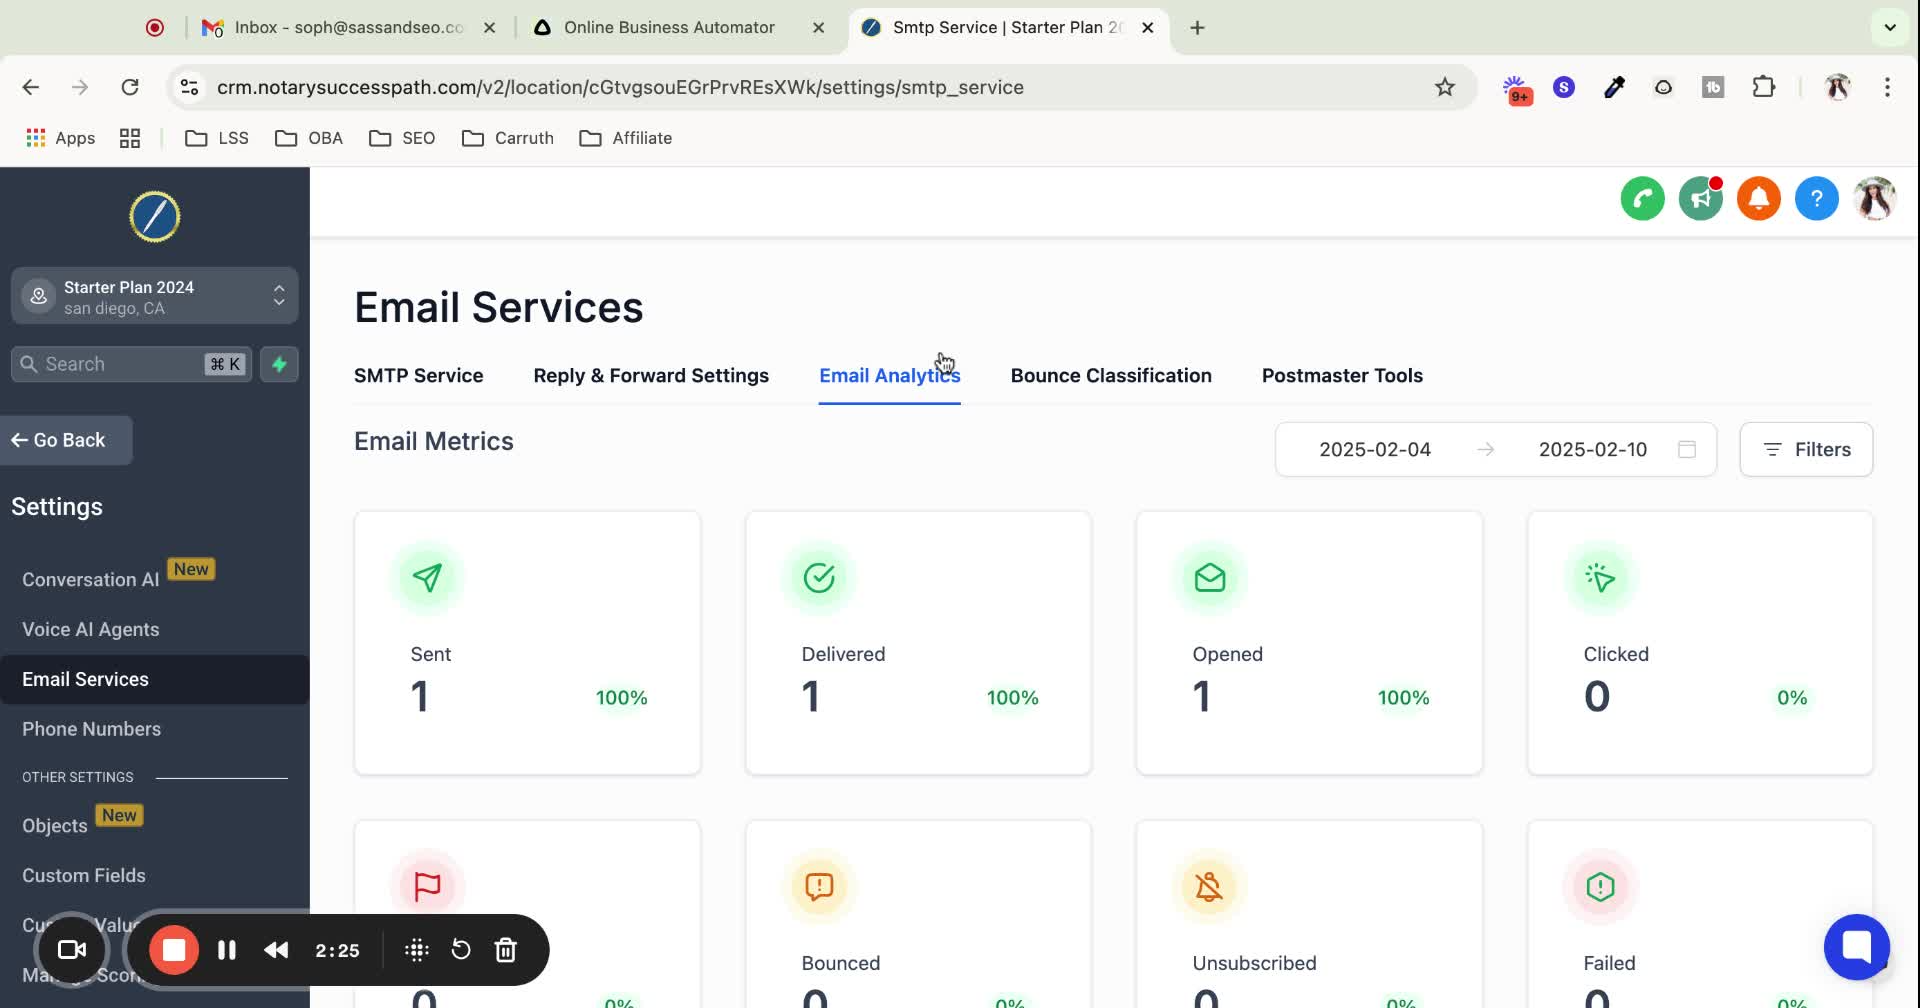
Task: Click the green lightning quick actions button
Action: (279, 364)
